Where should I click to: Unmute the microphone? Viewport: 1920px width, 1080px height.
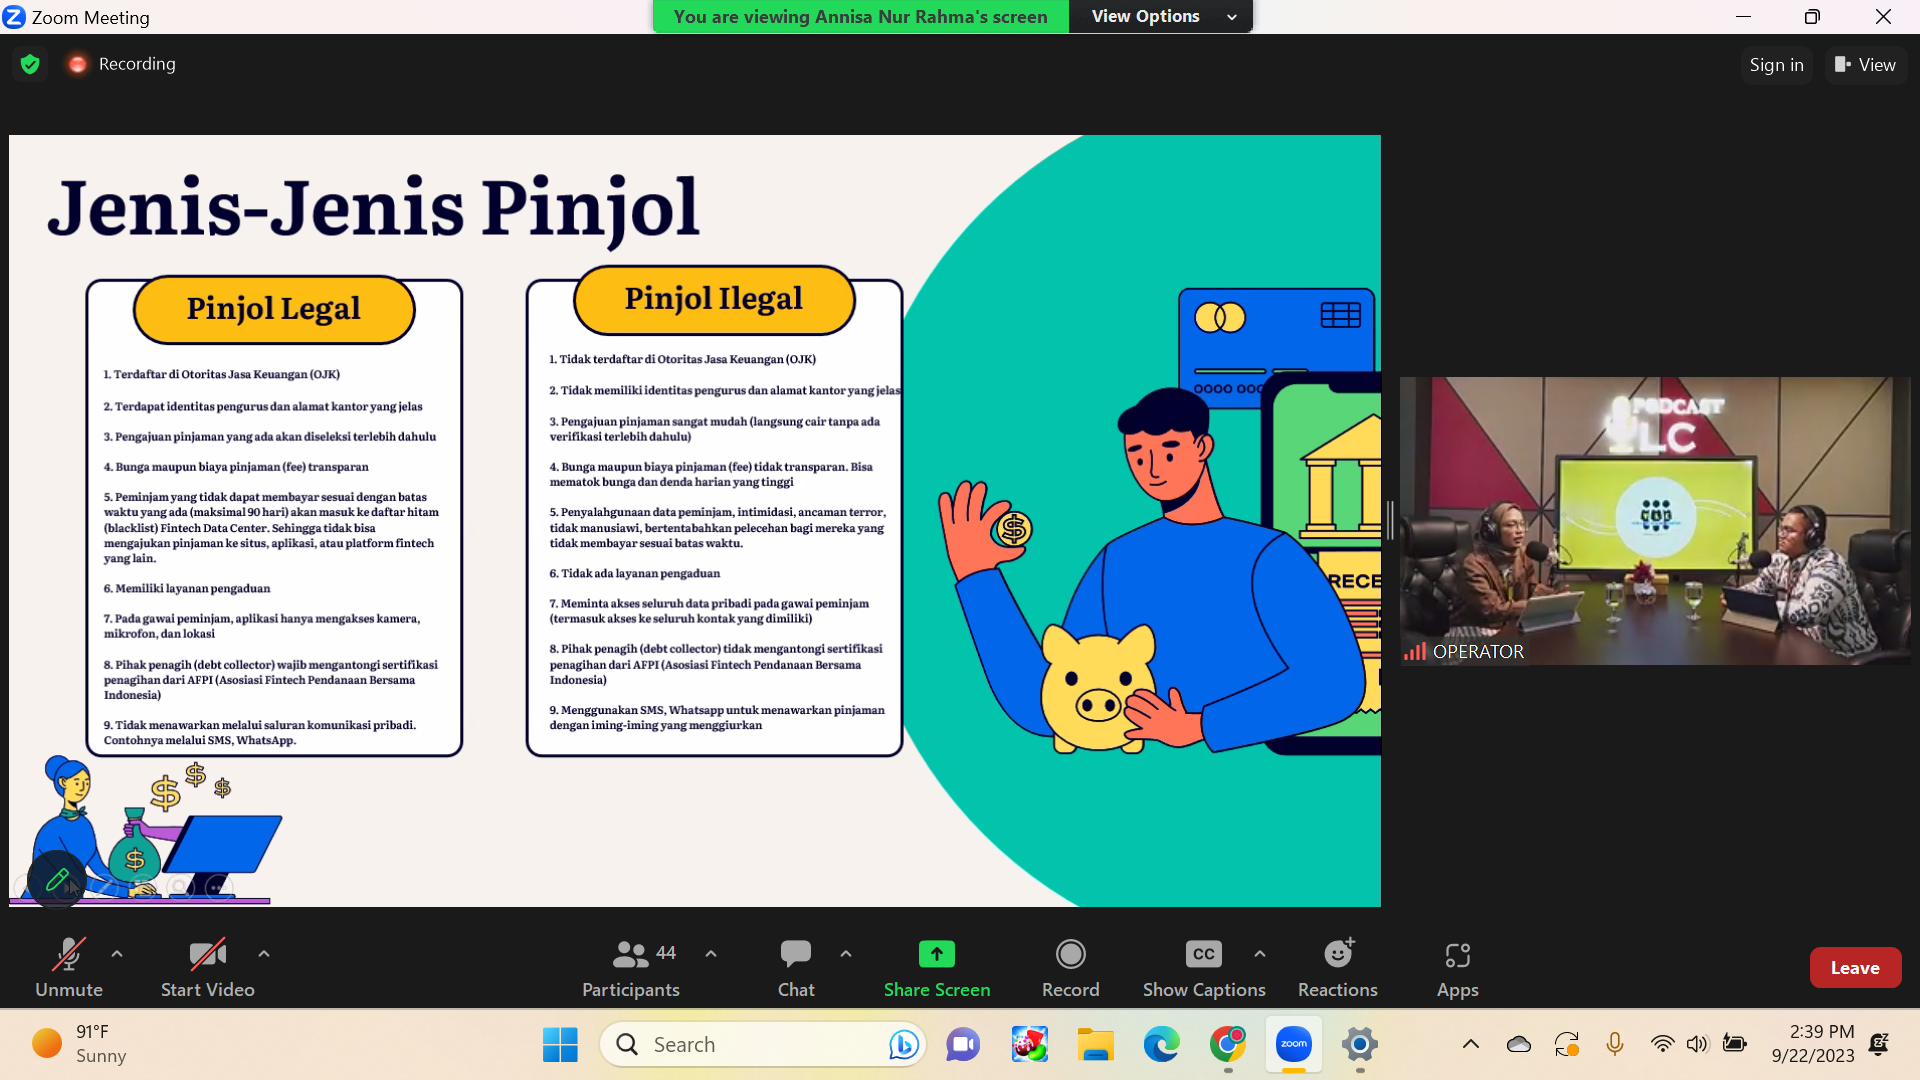68,967
